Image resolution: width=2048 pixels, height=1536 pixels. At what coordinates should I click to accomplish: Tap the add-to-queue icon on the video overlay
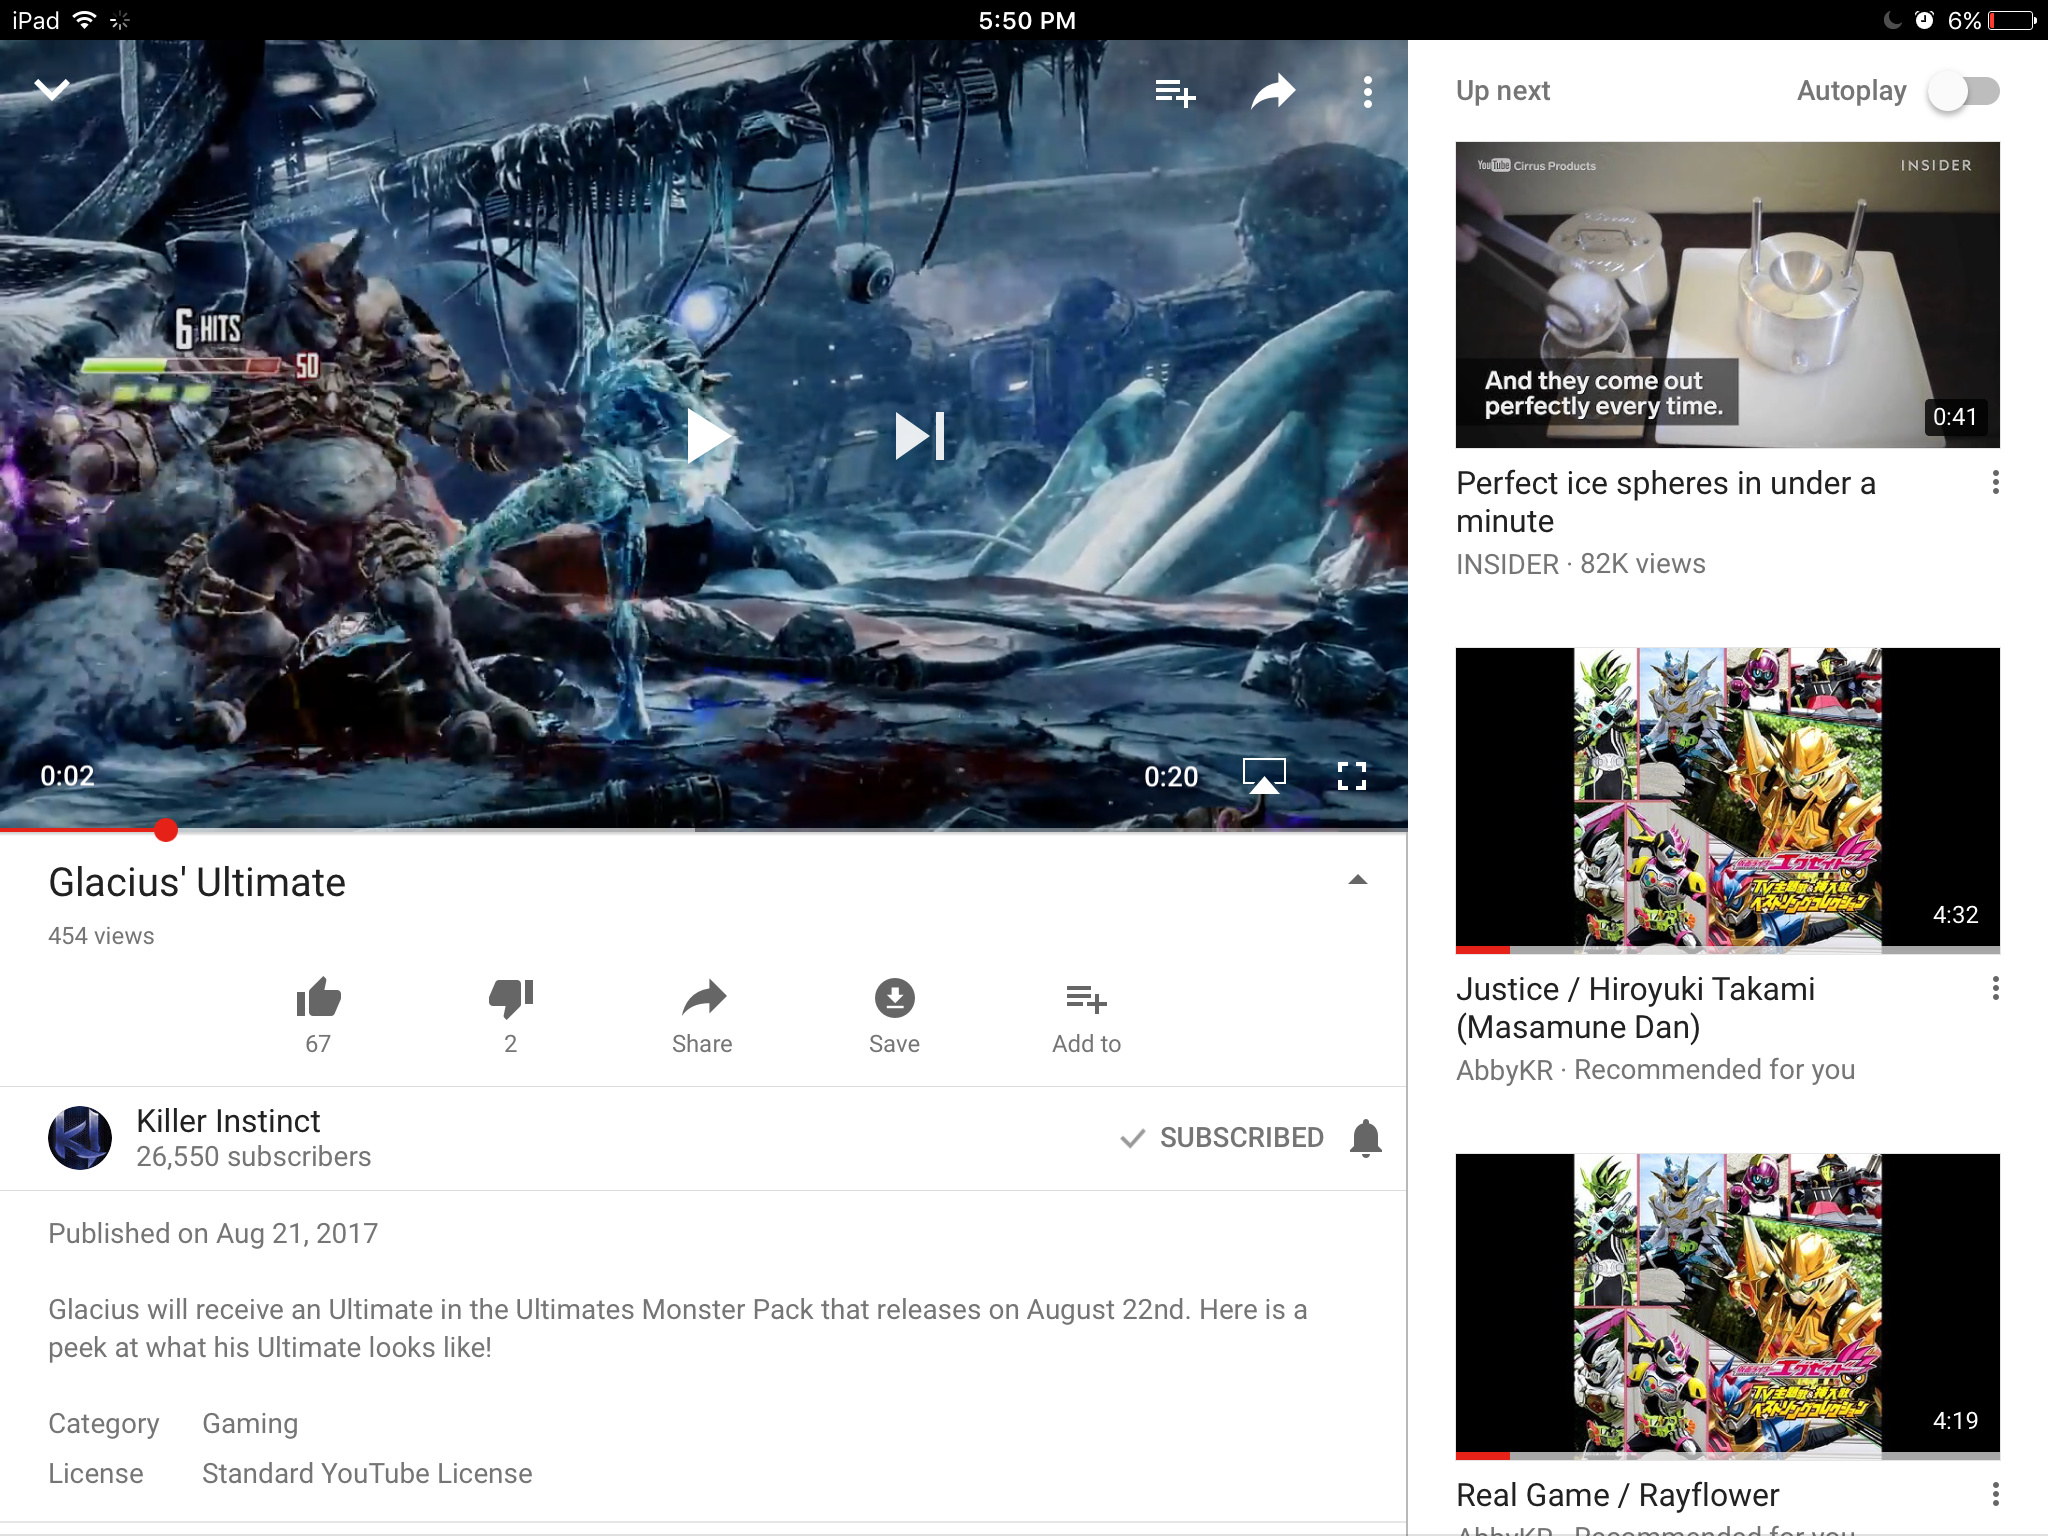click(1174, 93)
